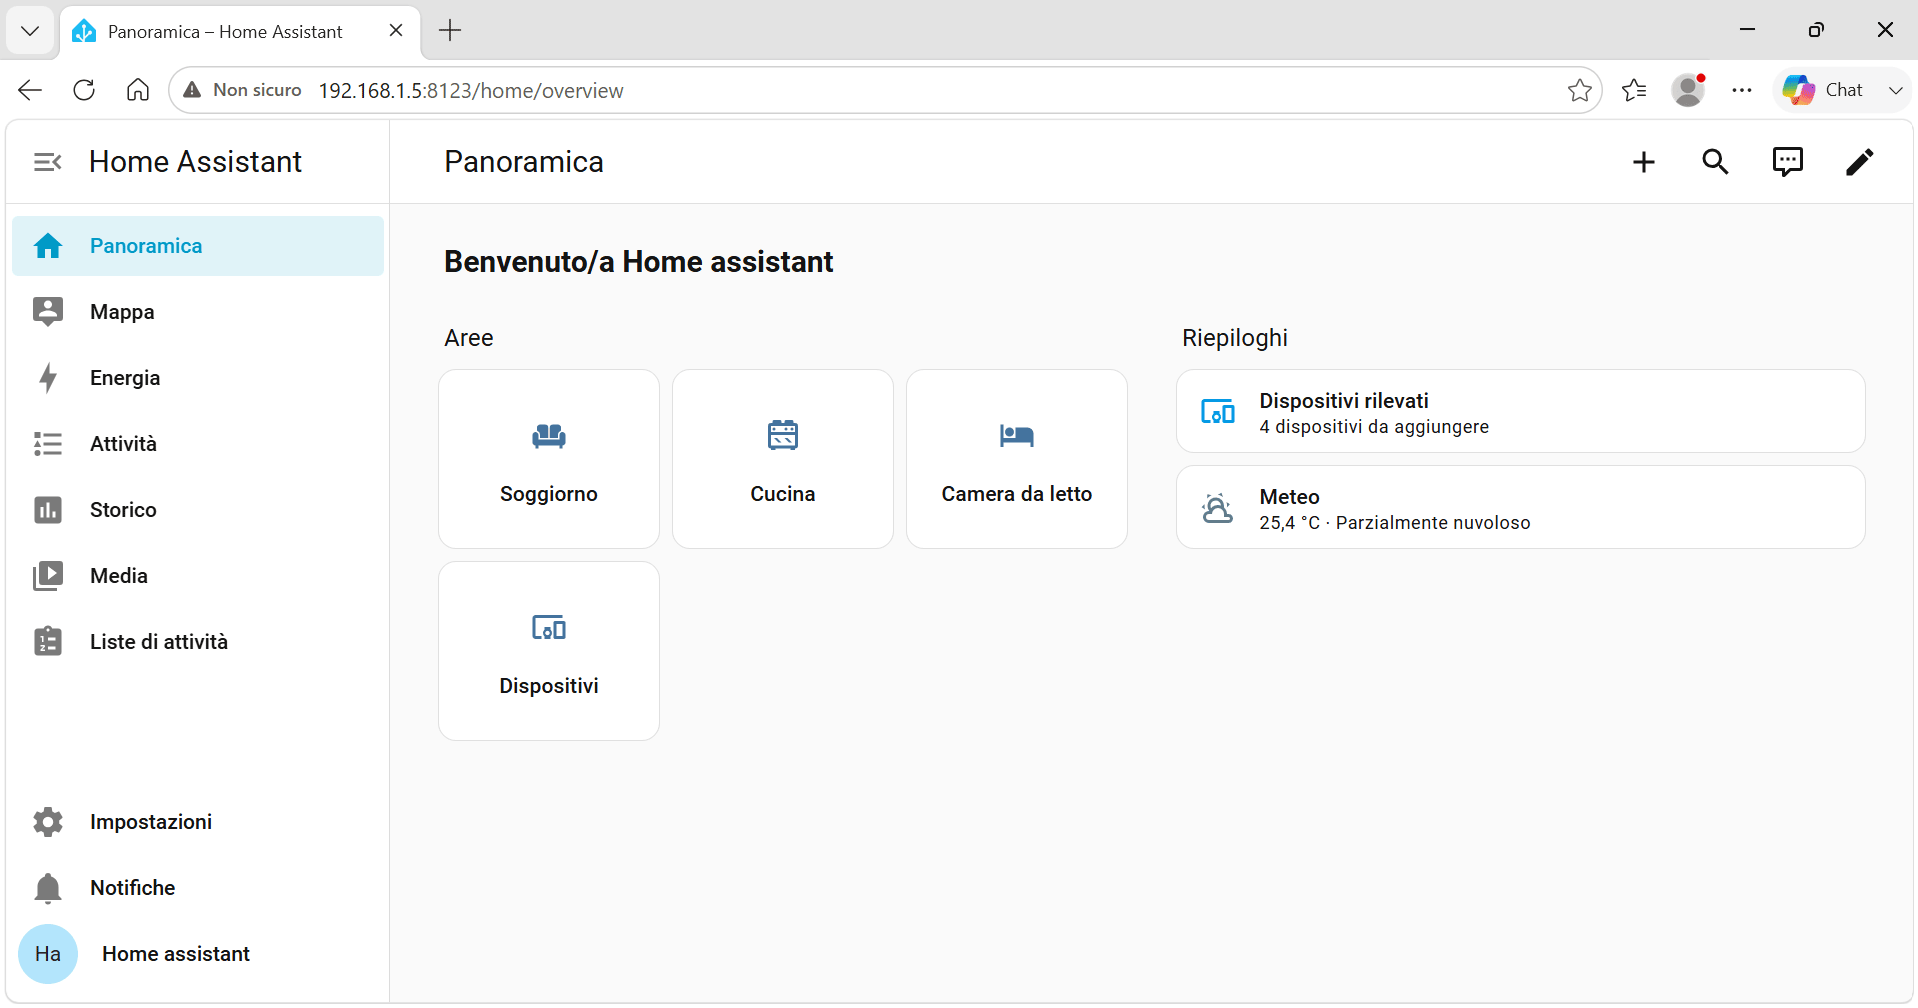This screenshot has width=1918, height=1008.
Task: Reload the page with refresh icon
Action: (84, 90)
